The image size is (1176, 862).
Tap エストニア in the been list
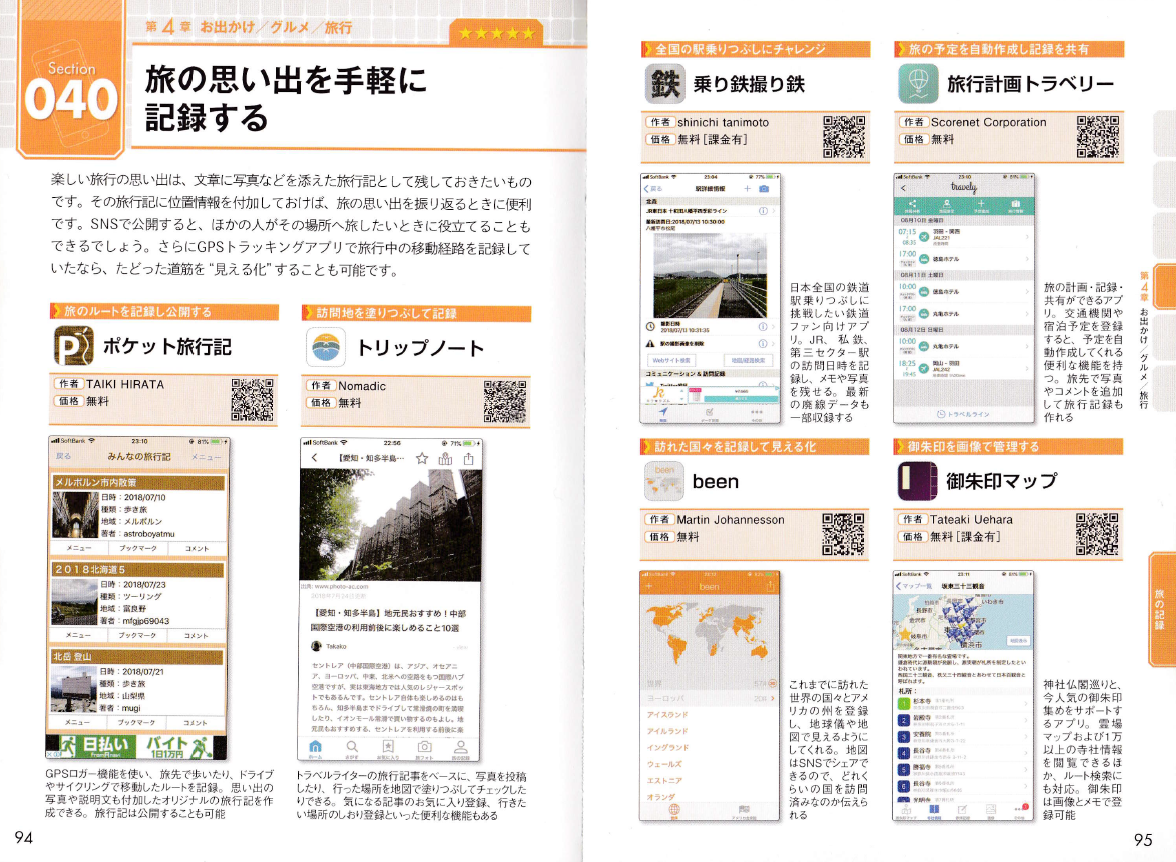pos(664,781)
